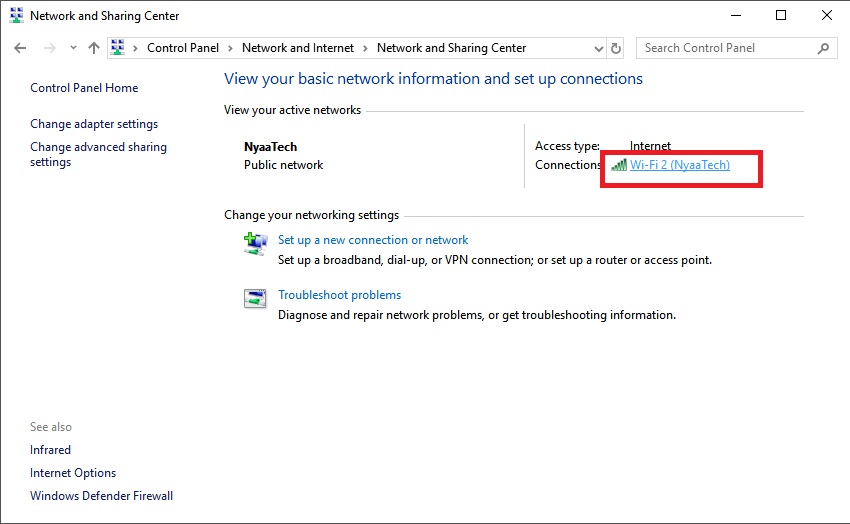The width and height of the screenshot is (850, 524).
Task: Select Network and Internet breadcrumb item
Action: tap(297, 48)
